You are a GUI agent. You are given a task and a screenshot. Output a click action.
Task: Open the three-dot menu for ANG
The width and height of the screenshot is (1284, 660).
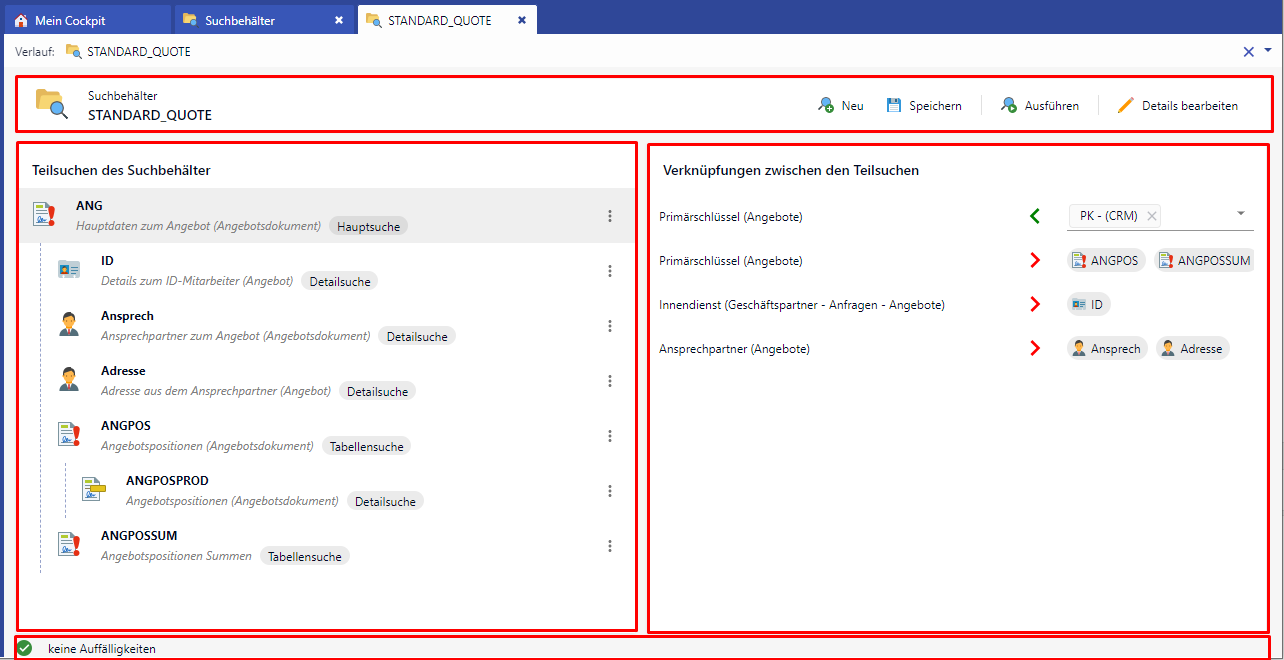(x=610, y=216)
